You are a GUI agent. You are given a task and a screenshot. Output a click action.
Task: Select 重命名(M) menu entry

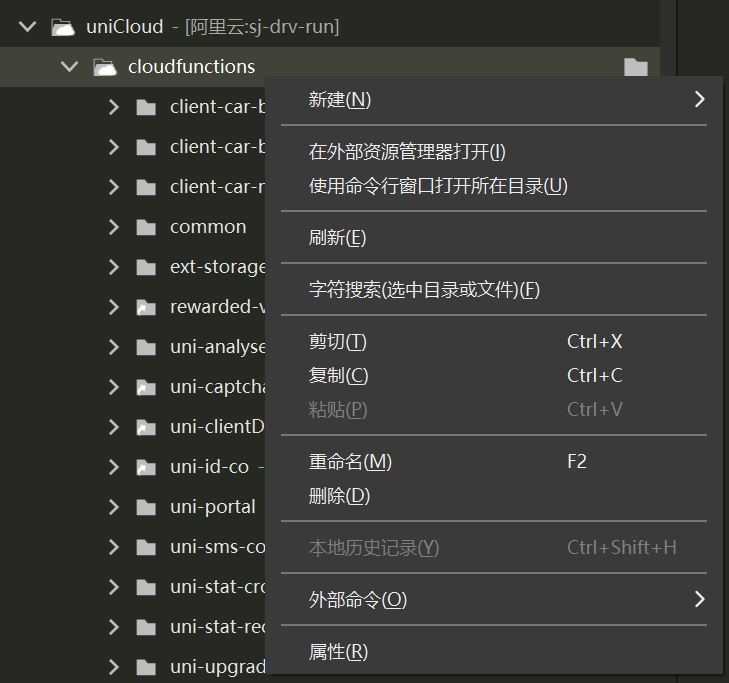pos(350,462)
